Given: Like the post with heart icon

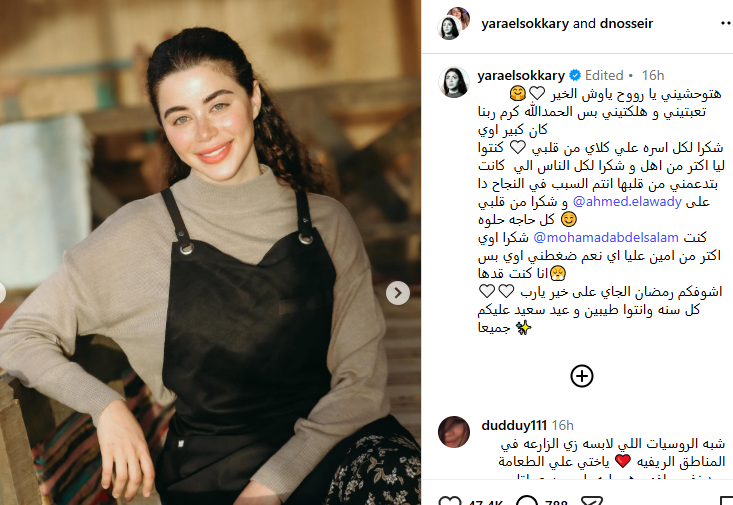Looking at the screenshot, I should [x=450, y=501].
